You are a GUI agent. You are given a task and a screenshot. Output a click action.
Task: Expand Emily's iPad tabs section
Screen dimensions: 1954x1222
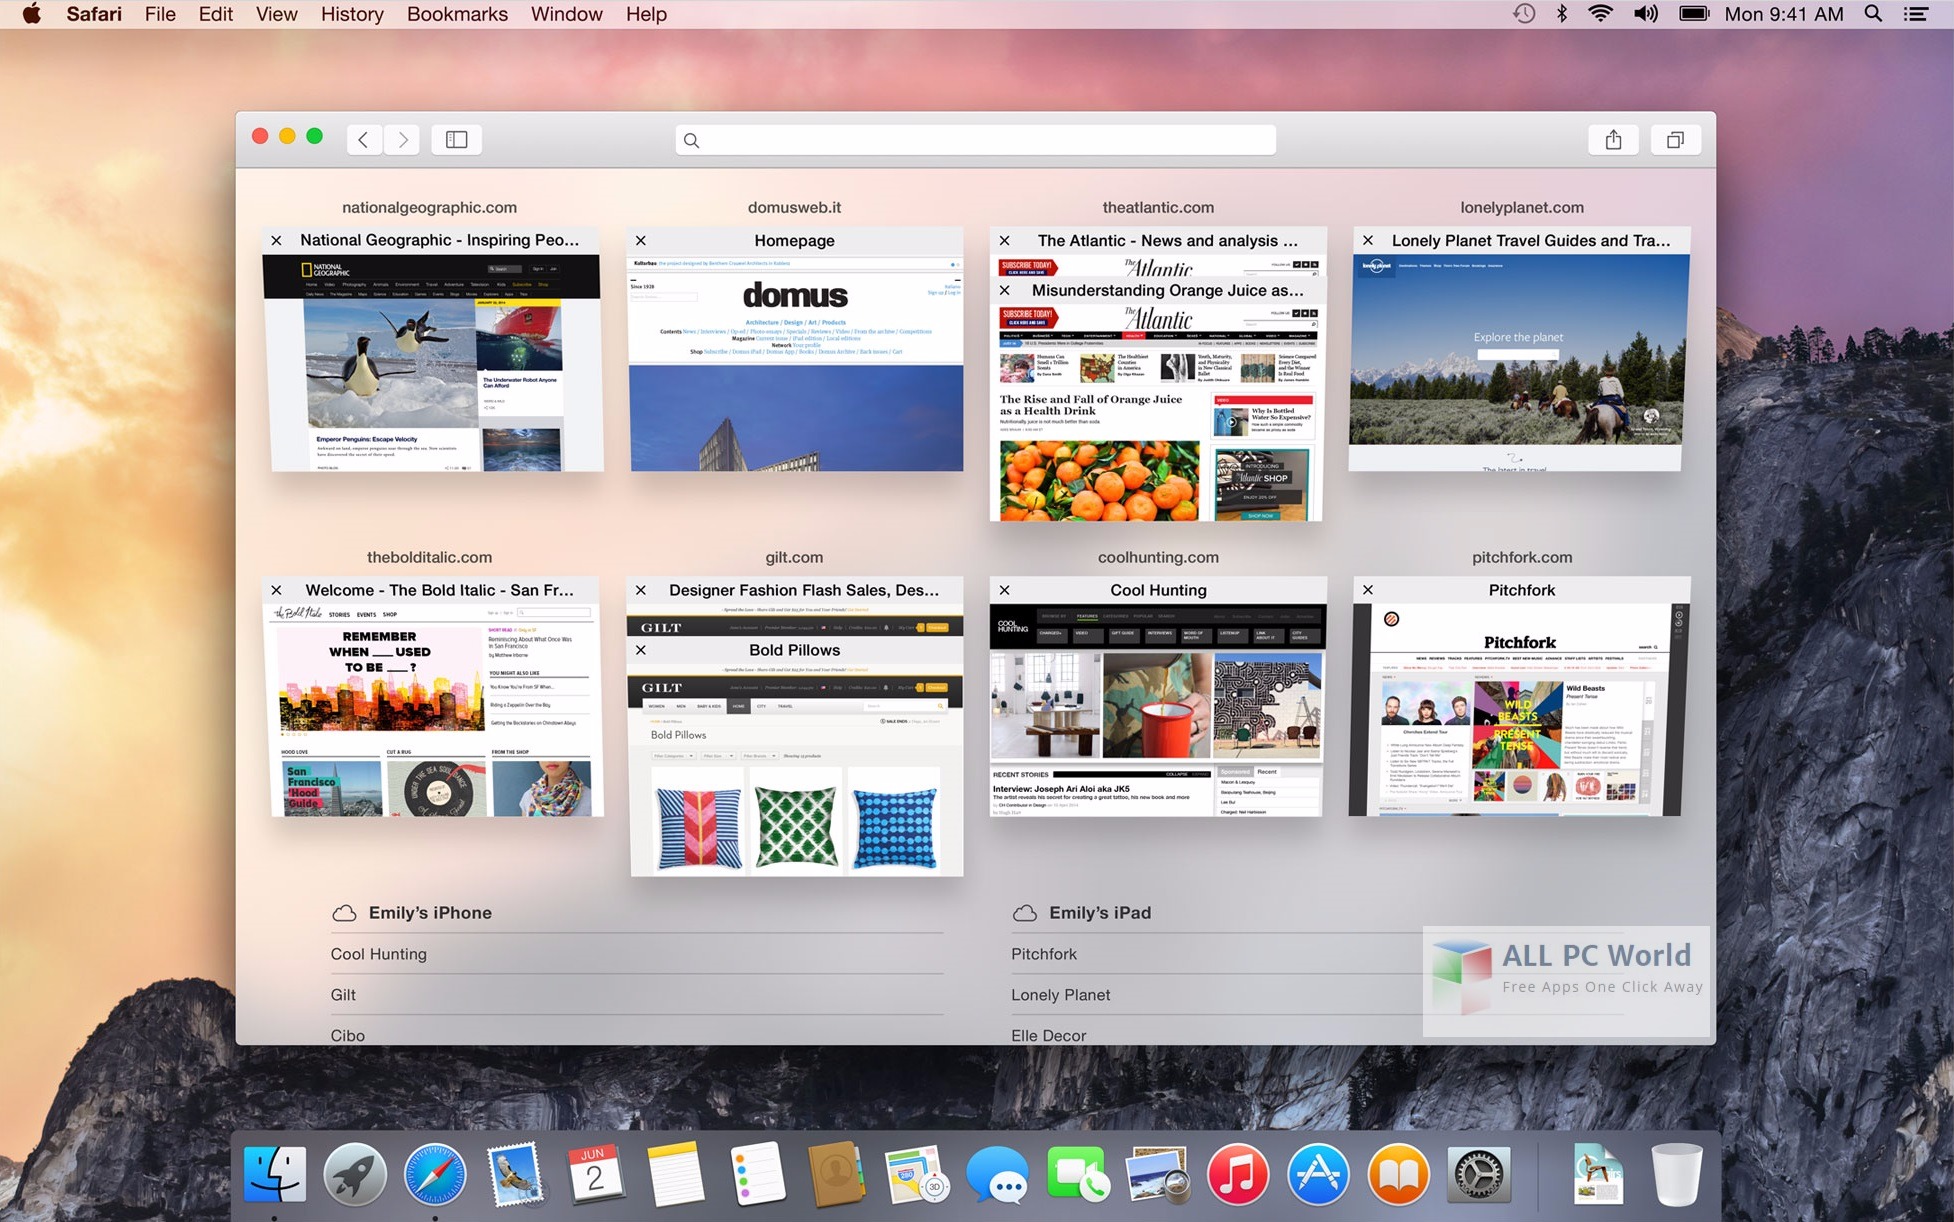[1098, 911]
